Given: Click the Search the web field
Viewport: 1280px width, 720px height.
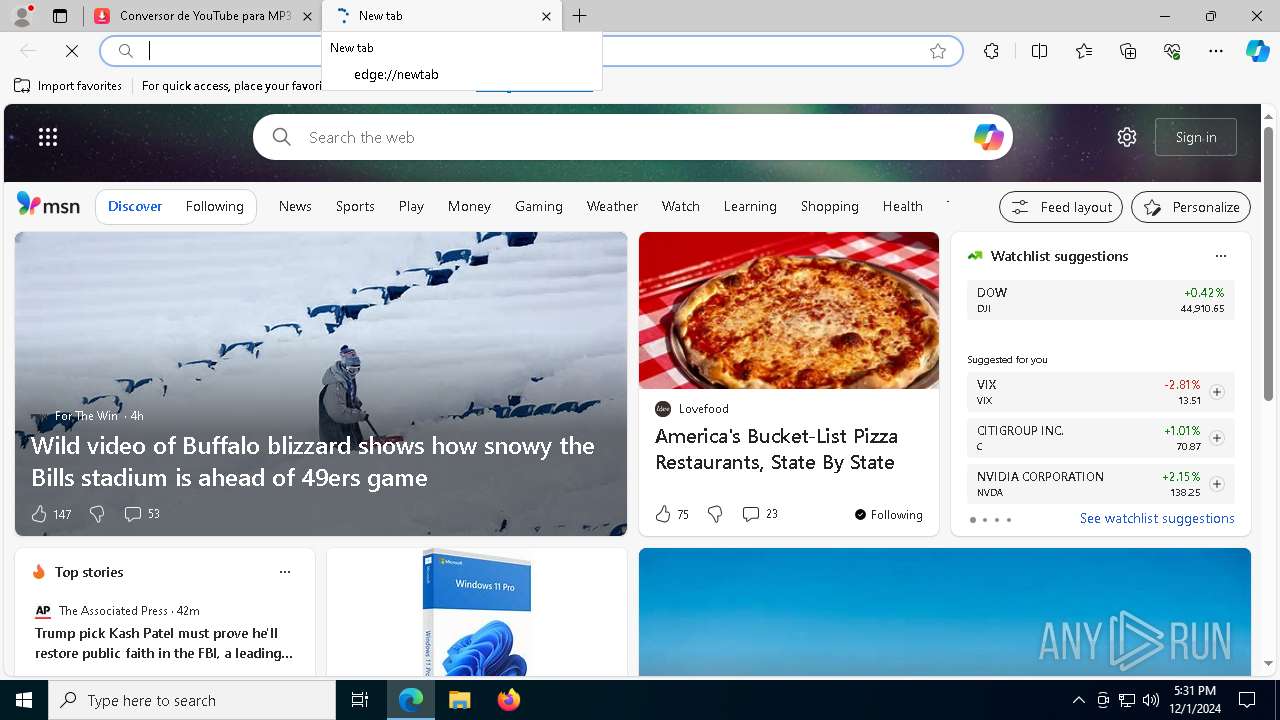Looking at the screenshot, I should coord(633,137).
